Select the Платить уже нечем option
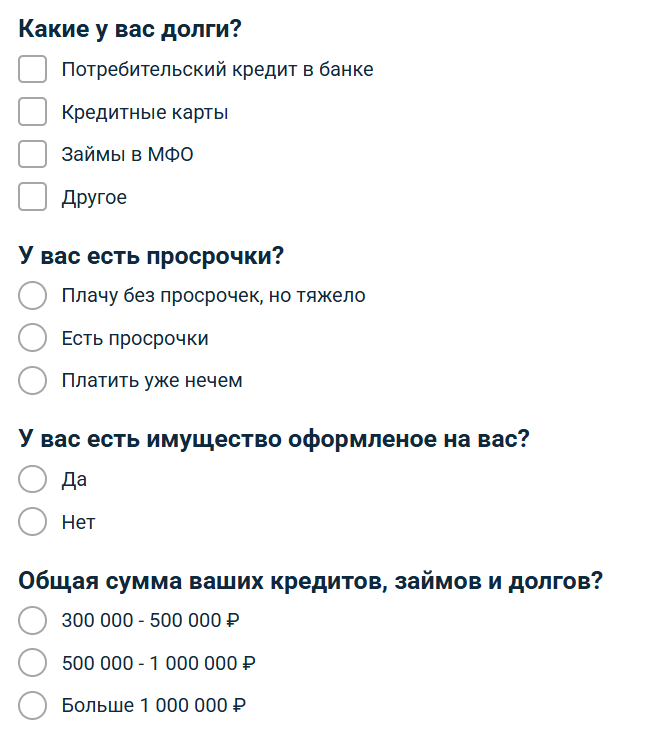 pyautogui.click(x=32, y=380)
